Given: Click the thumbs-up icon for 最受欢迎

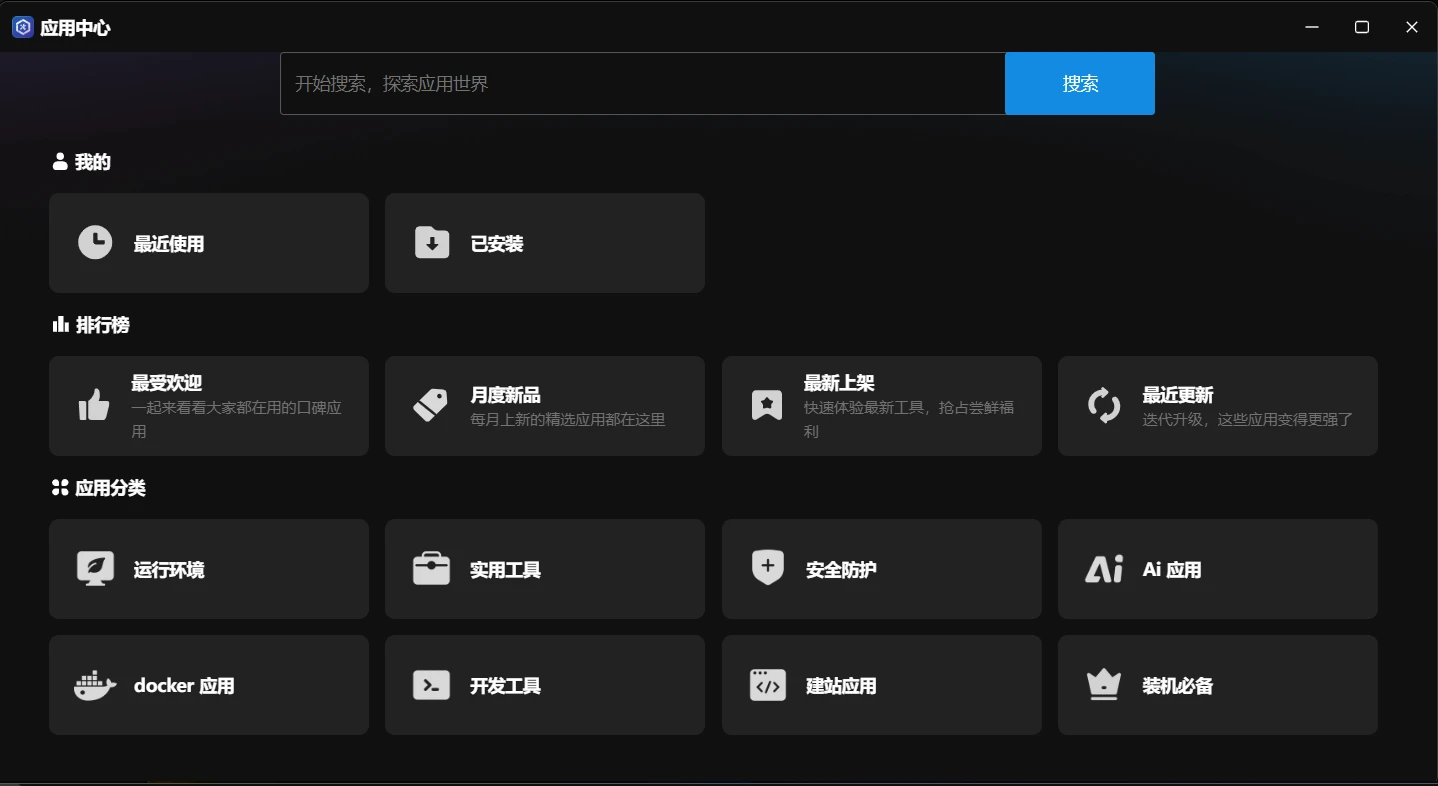Looking at the screenshot, I should 94,406.
